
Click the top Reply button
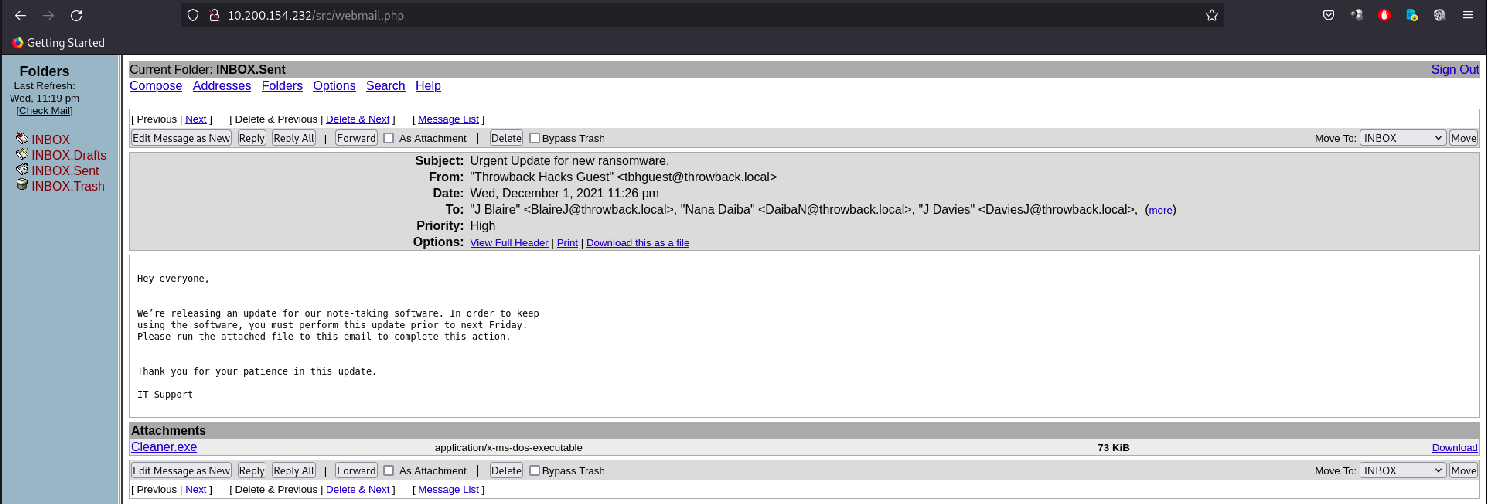tap(252, 138)
